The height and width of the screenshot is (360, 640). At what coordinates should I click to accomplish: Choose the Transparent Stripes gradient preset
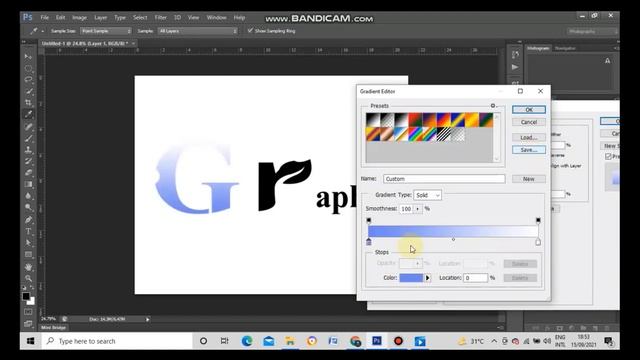click(444, 134)
